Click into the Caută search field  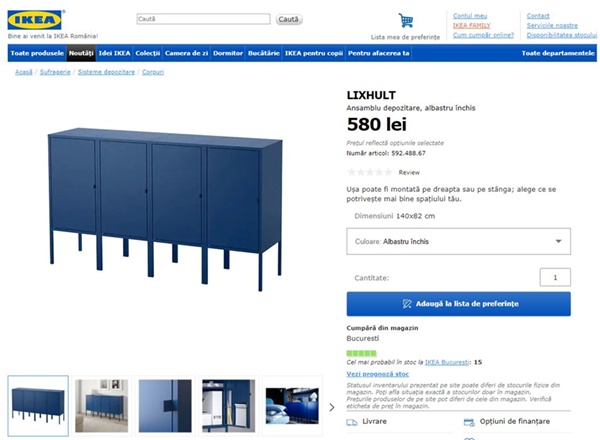click(x=204, y=19)
